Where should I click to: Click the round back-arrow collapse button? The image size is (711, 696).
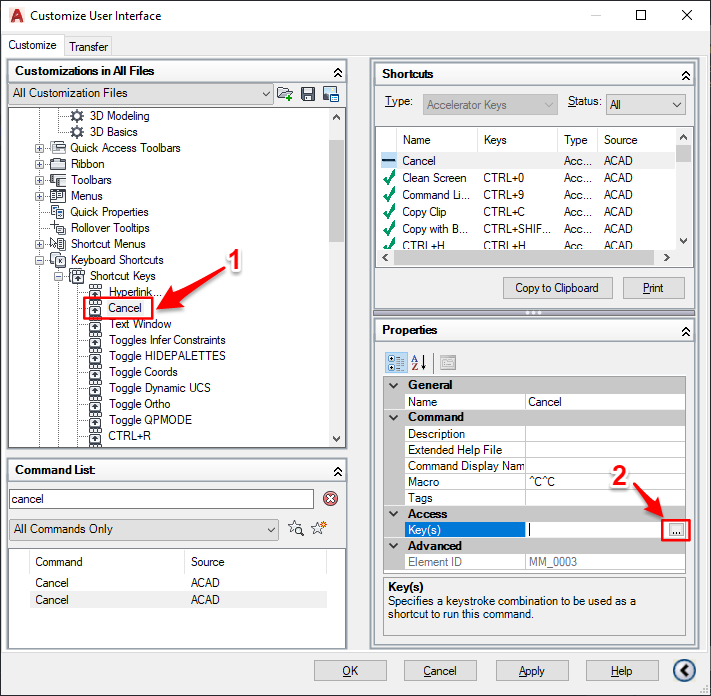pyautogui.click(x=684, y=670)
